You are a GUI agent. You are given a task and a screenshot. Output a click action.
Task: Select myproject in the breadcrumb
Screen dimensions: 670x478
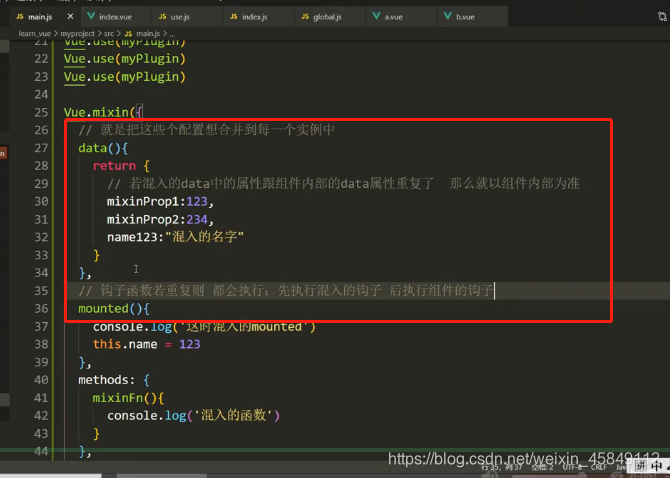tap(77, 33)
